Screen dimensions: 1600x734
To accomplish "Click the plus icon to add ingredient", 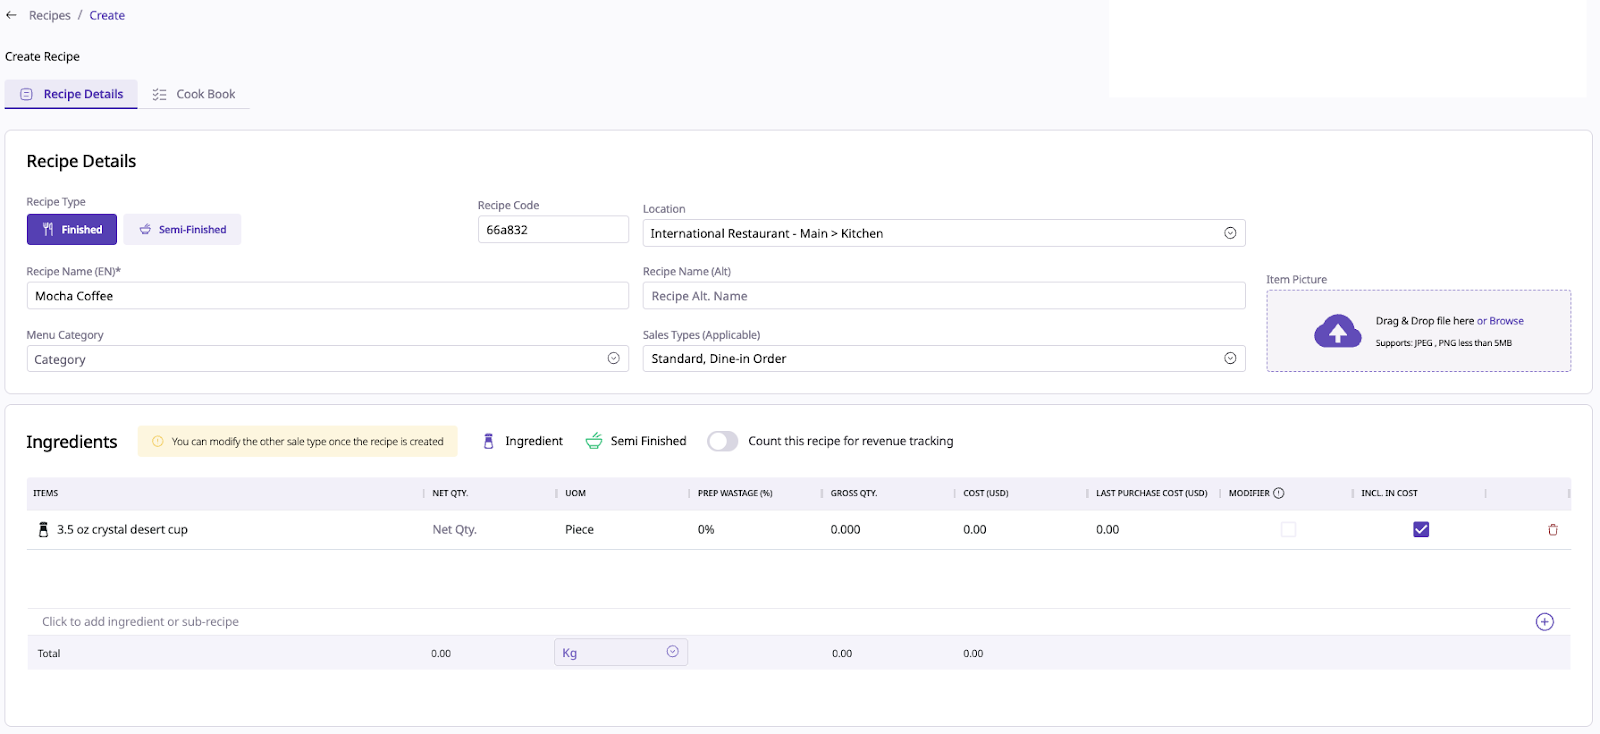I will (1544, 622).
